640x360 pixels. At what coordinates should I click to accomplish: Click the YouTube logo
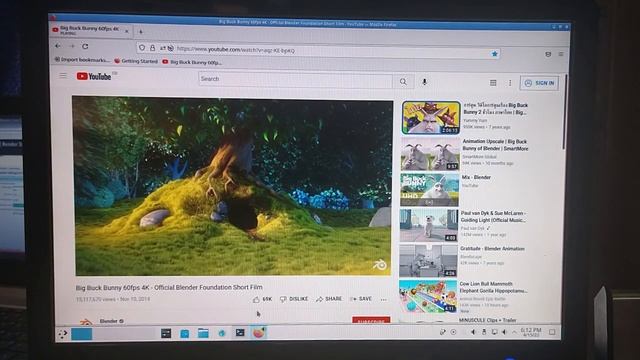(94, 76)
